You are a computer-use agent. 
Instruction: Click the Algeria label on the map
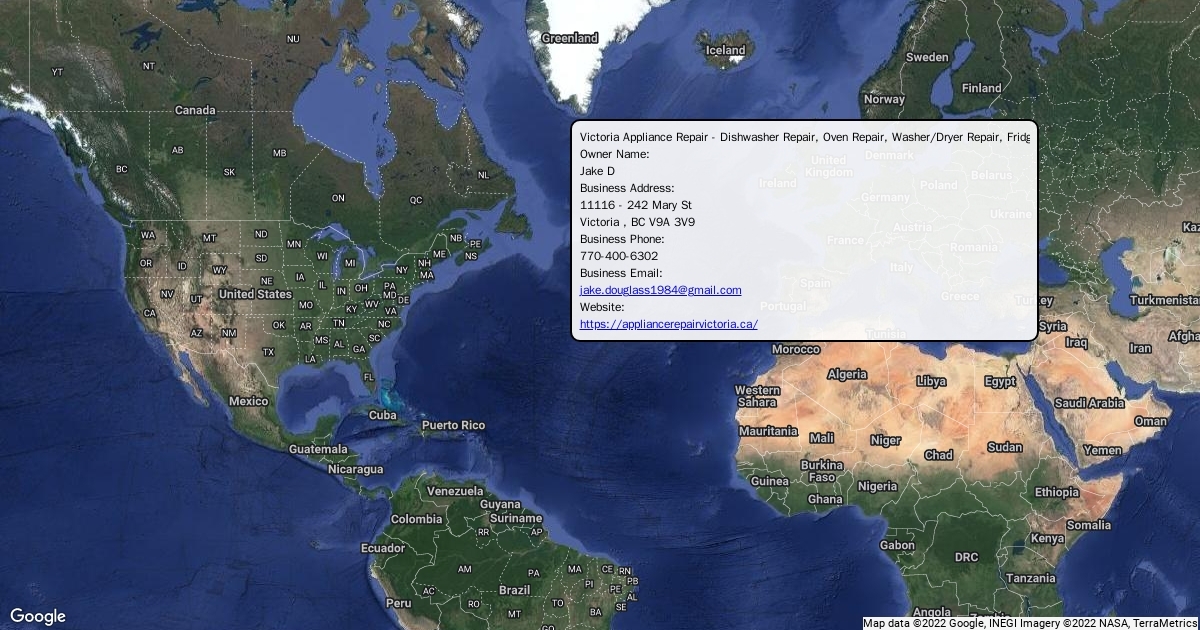click(848, 374)
